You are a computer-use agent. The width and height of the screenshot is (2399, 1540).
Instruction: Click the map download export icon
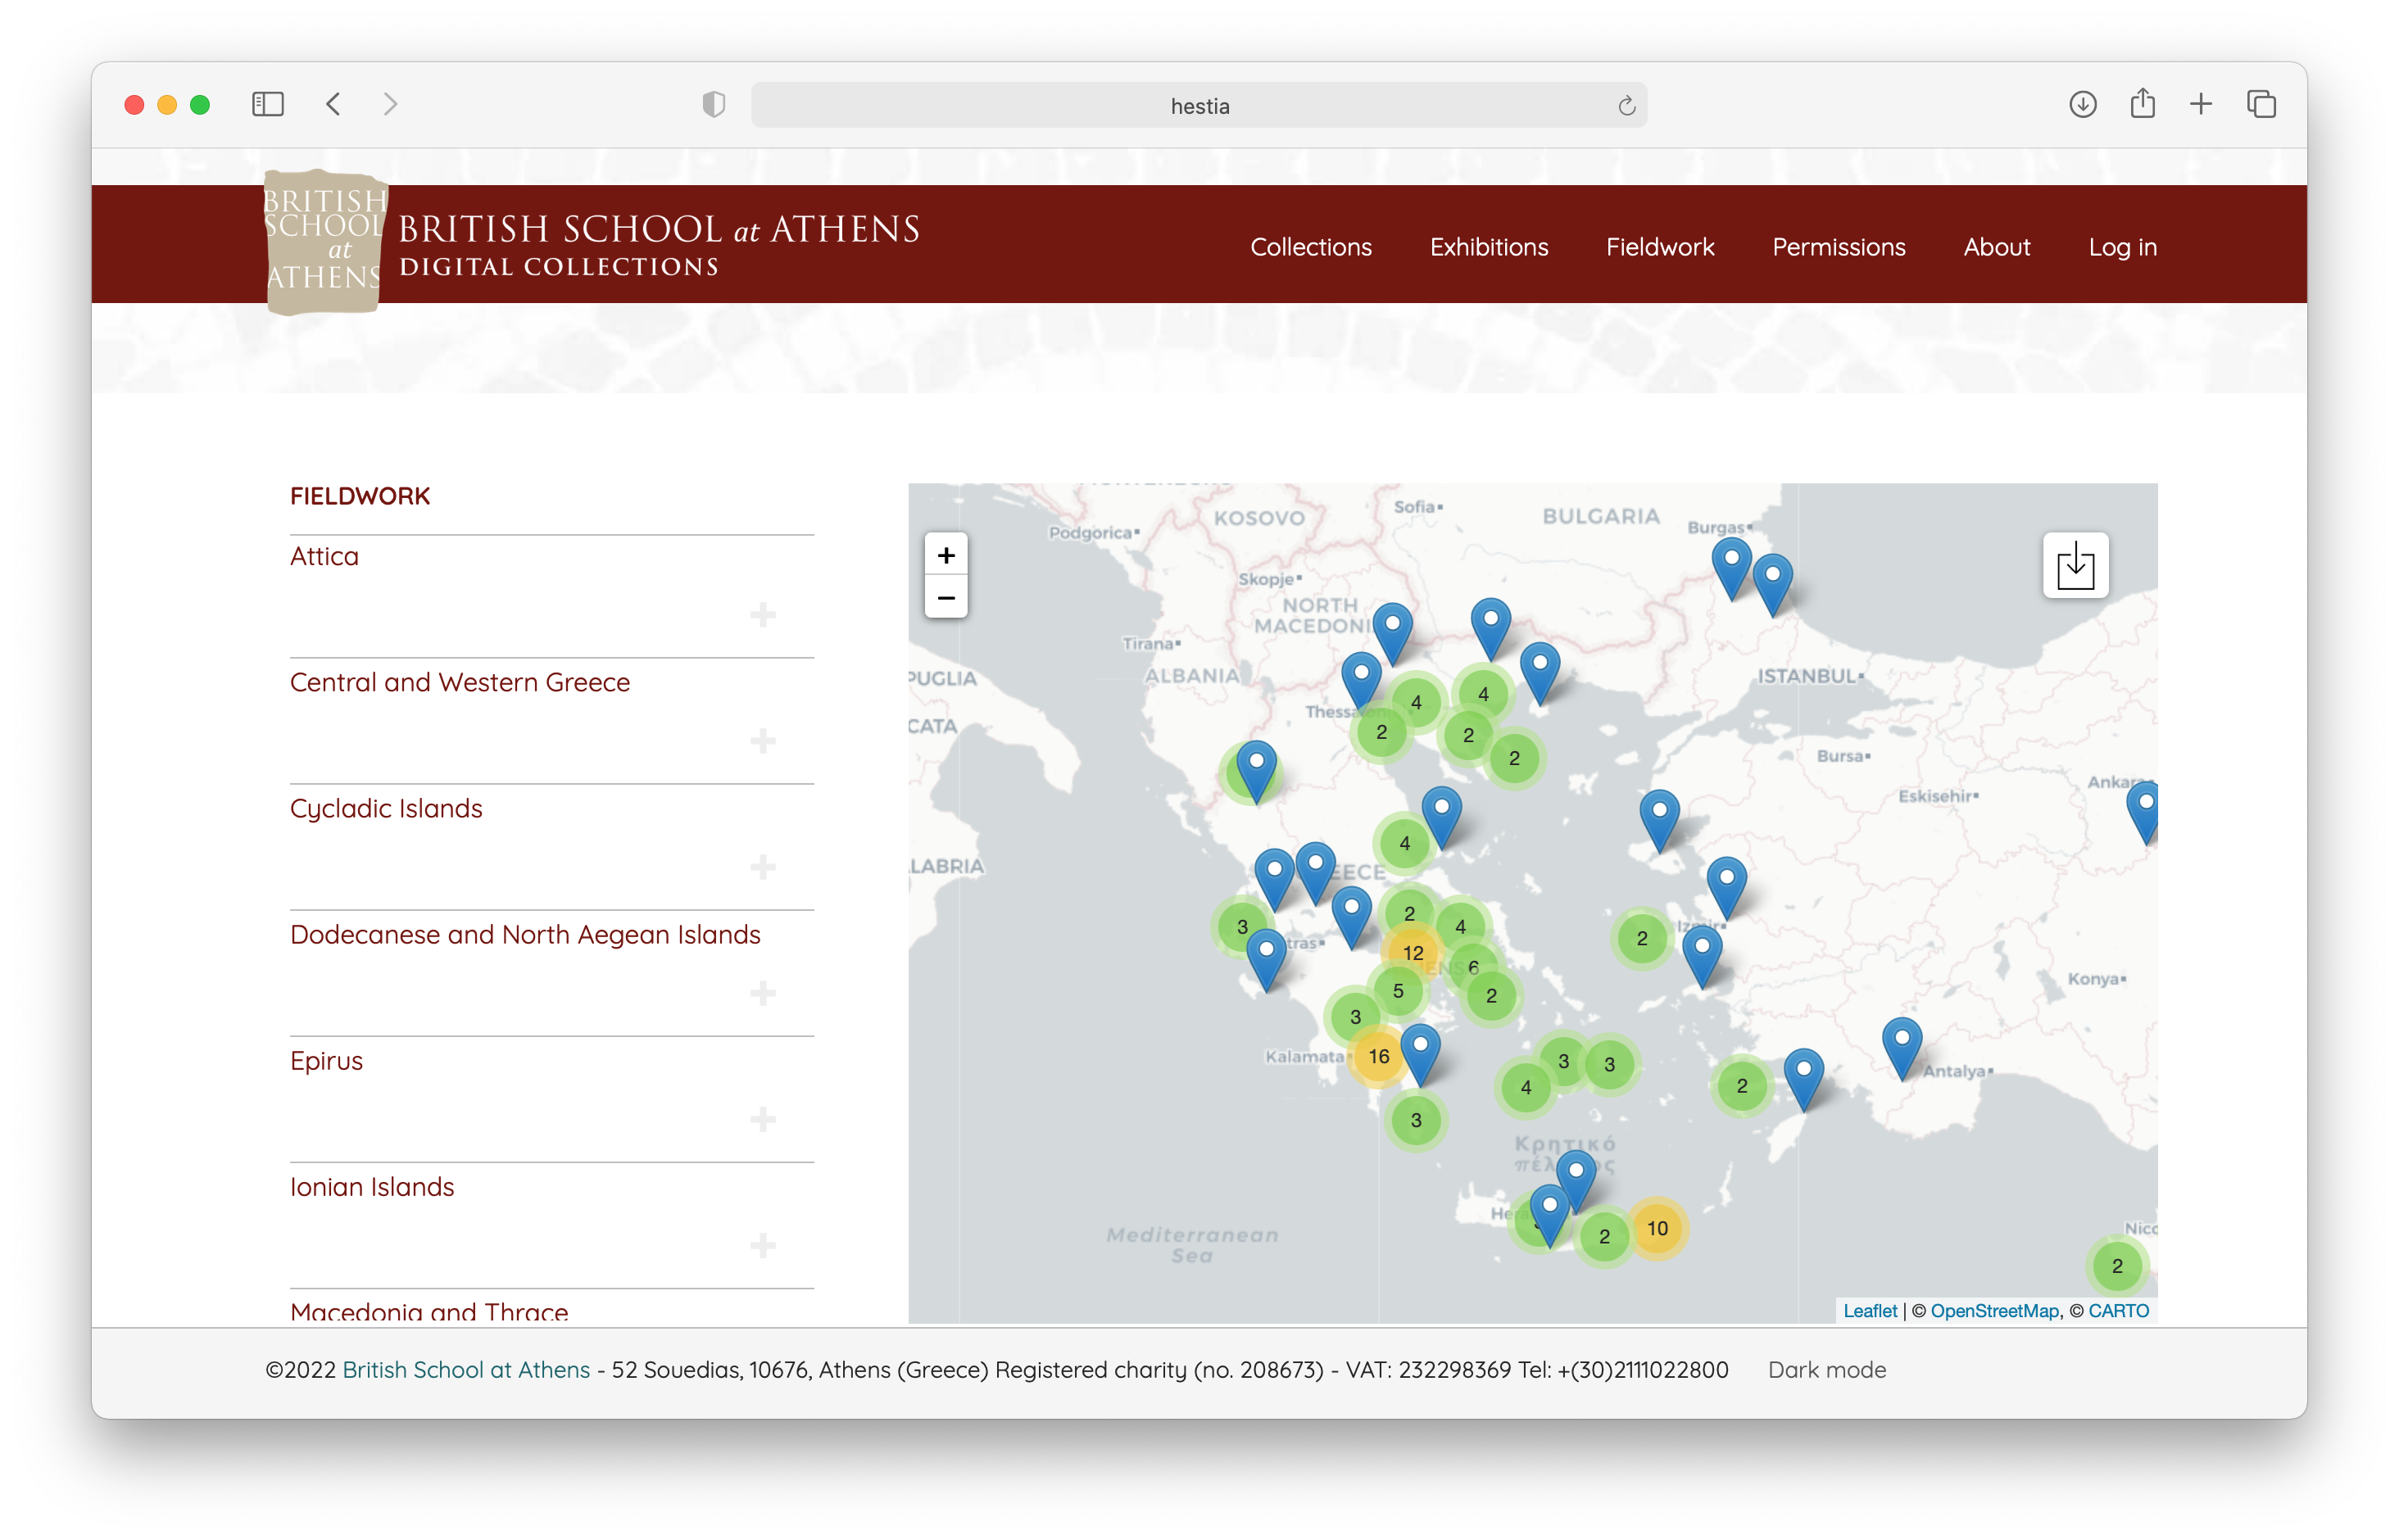click(2075, 566)
